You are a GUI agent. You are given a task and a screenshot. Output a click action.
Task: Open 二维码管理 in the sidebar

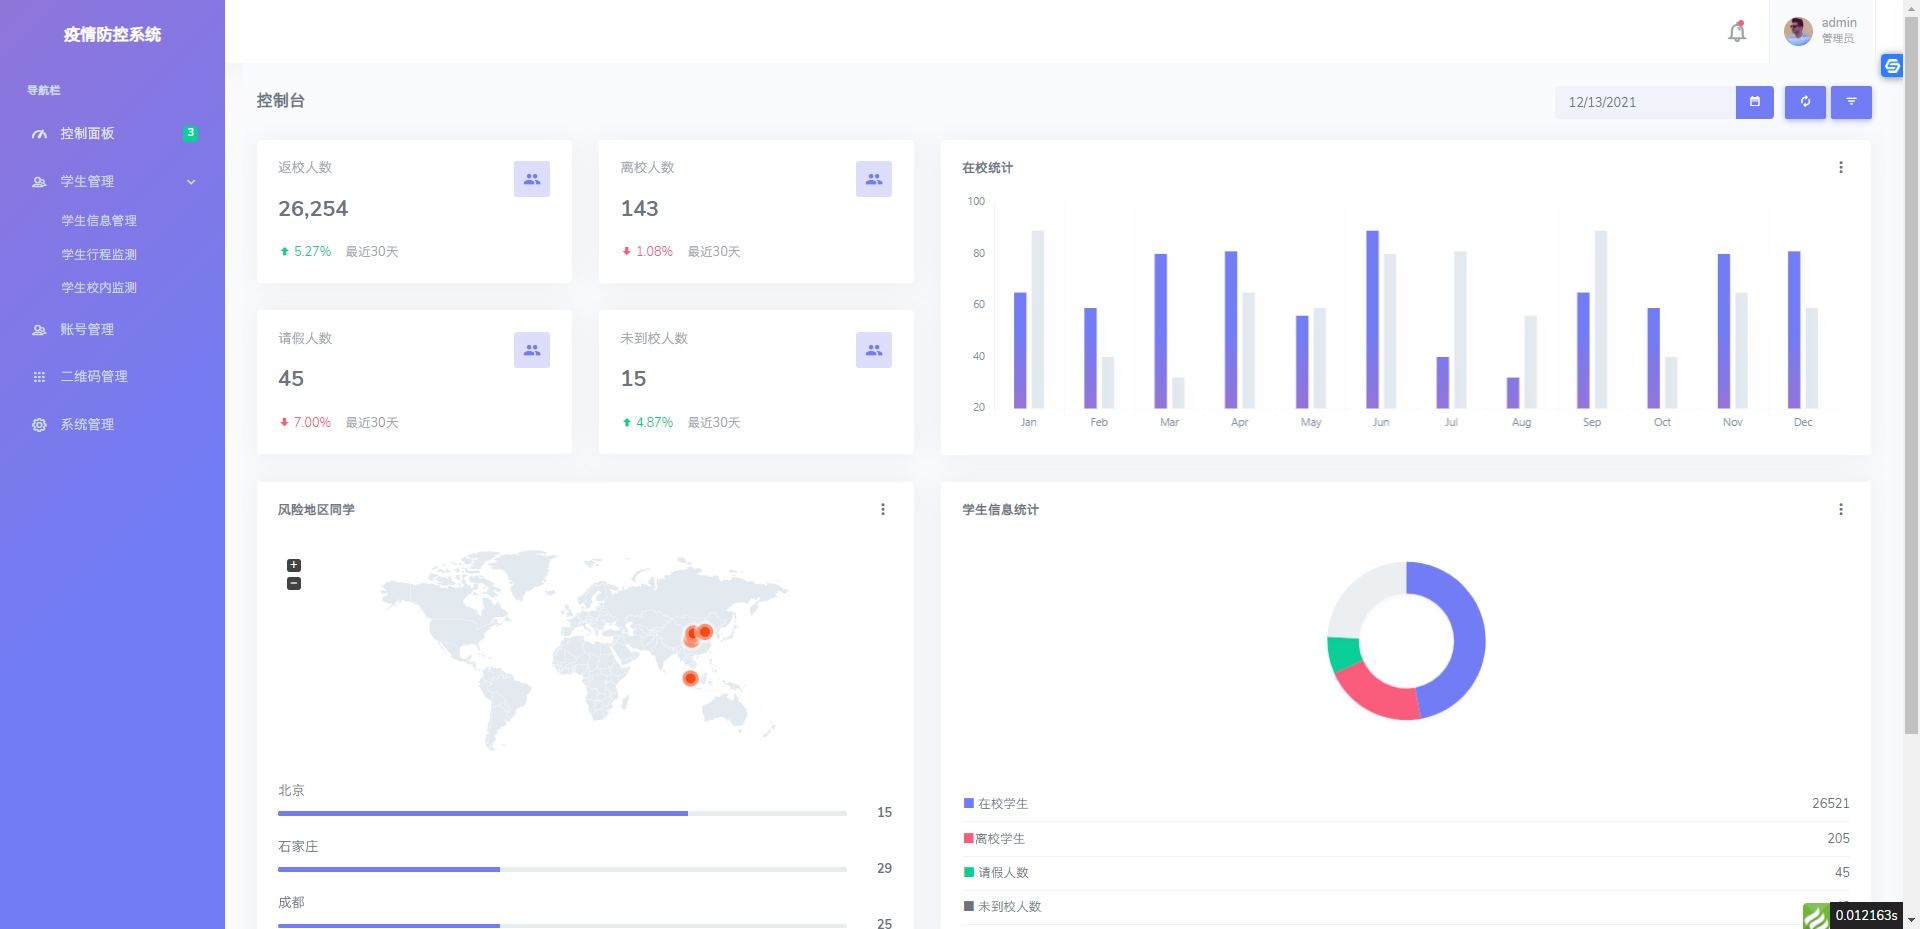[x=94, y=377]
